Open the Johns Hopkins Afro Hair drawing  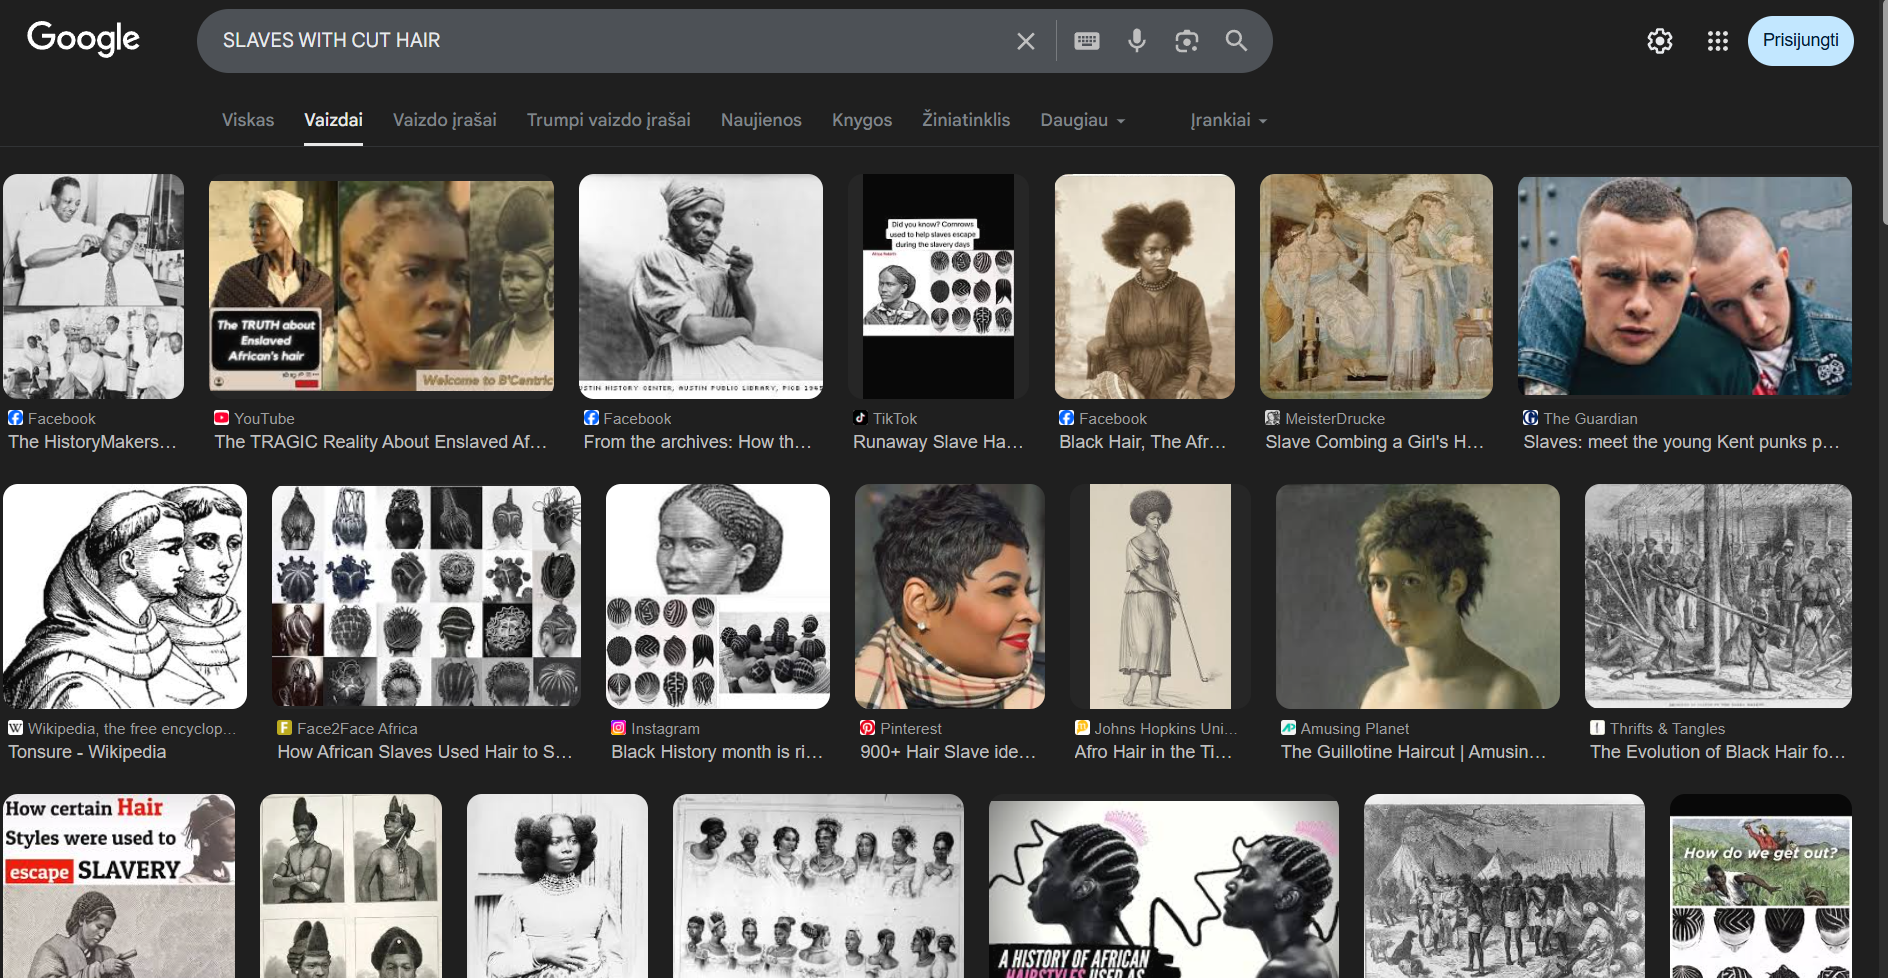tap(1160, 597)
